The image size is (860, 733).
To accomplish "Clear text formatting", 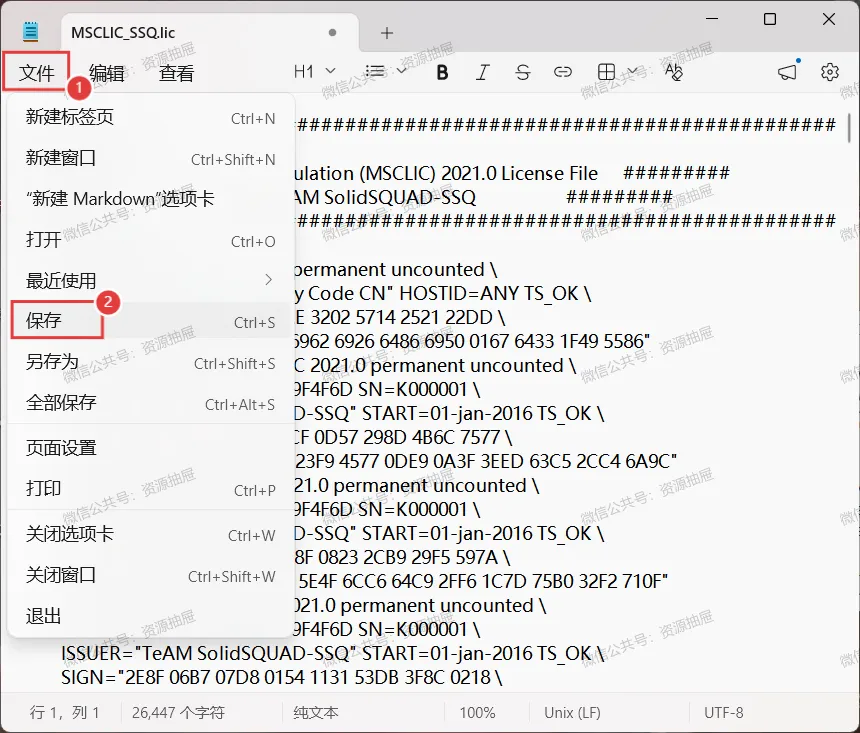I will coord(674,72).
